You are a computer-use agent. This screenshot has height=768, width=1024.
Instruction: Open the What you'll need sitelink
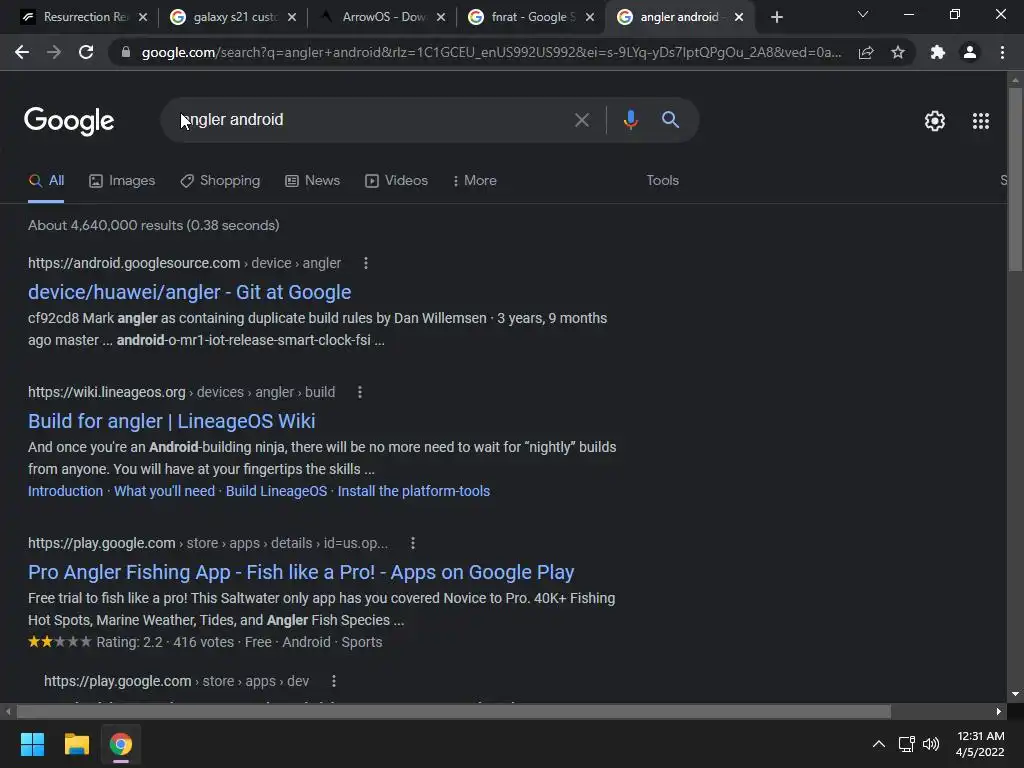(165, 491)
